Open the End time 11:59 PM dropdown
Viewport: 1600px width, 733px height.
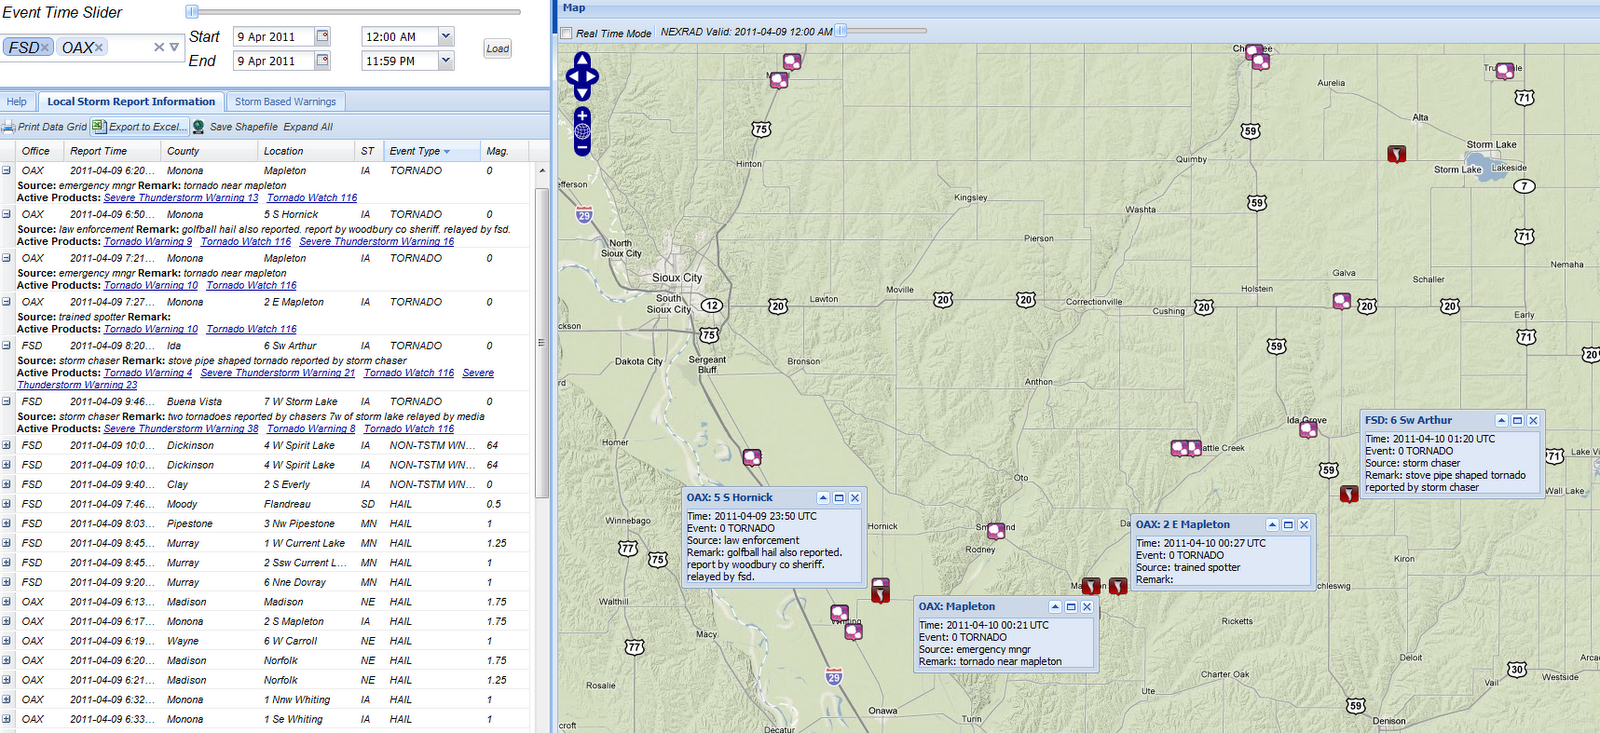pyautogui.click(x=446, y=60)
